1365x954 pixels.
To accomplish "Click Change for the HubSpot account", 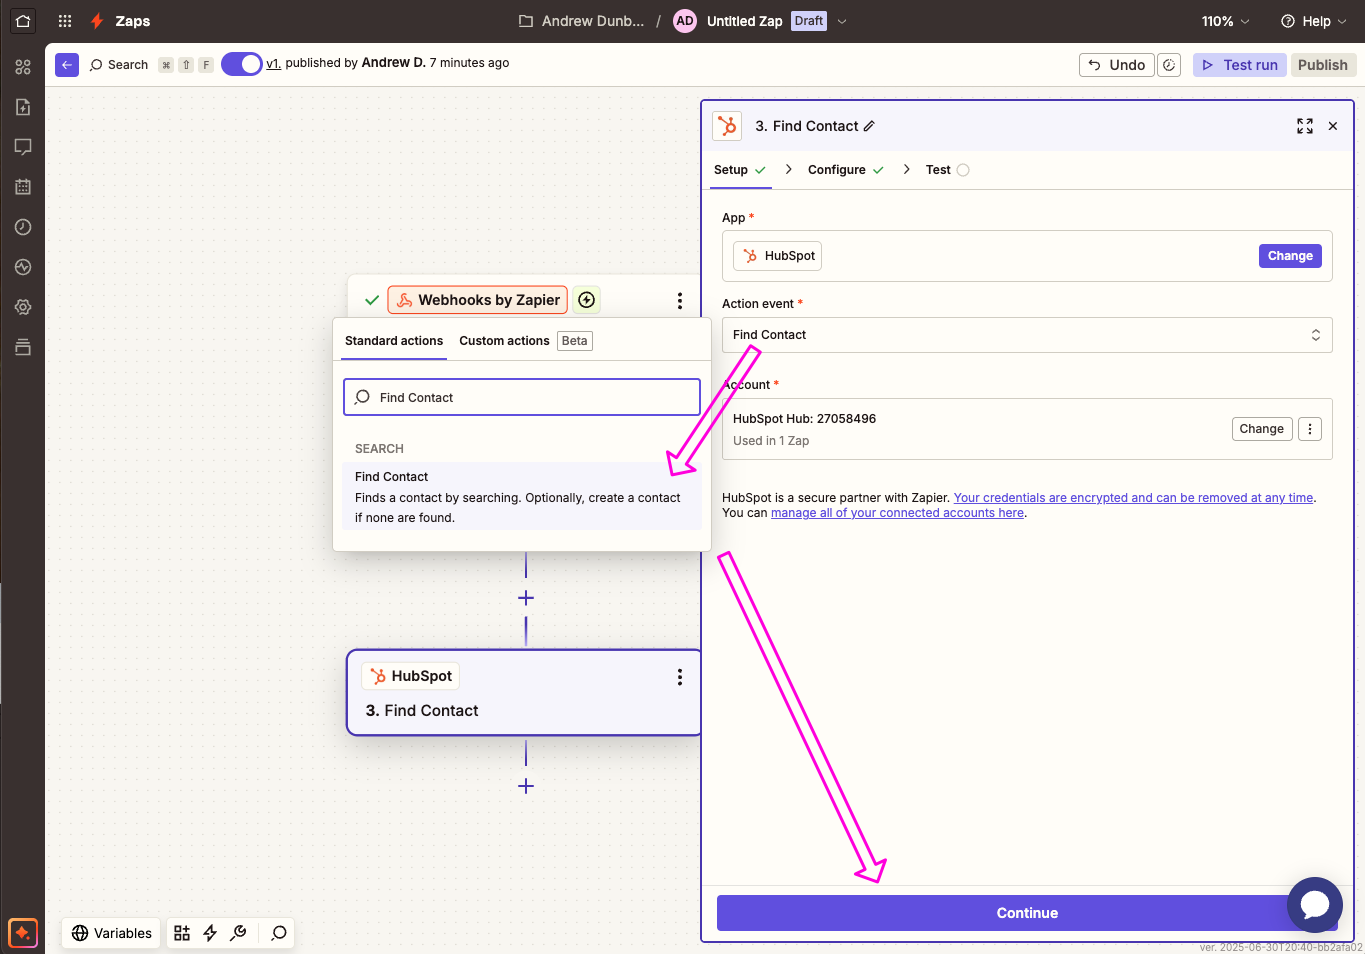I will pos(1261,429).
